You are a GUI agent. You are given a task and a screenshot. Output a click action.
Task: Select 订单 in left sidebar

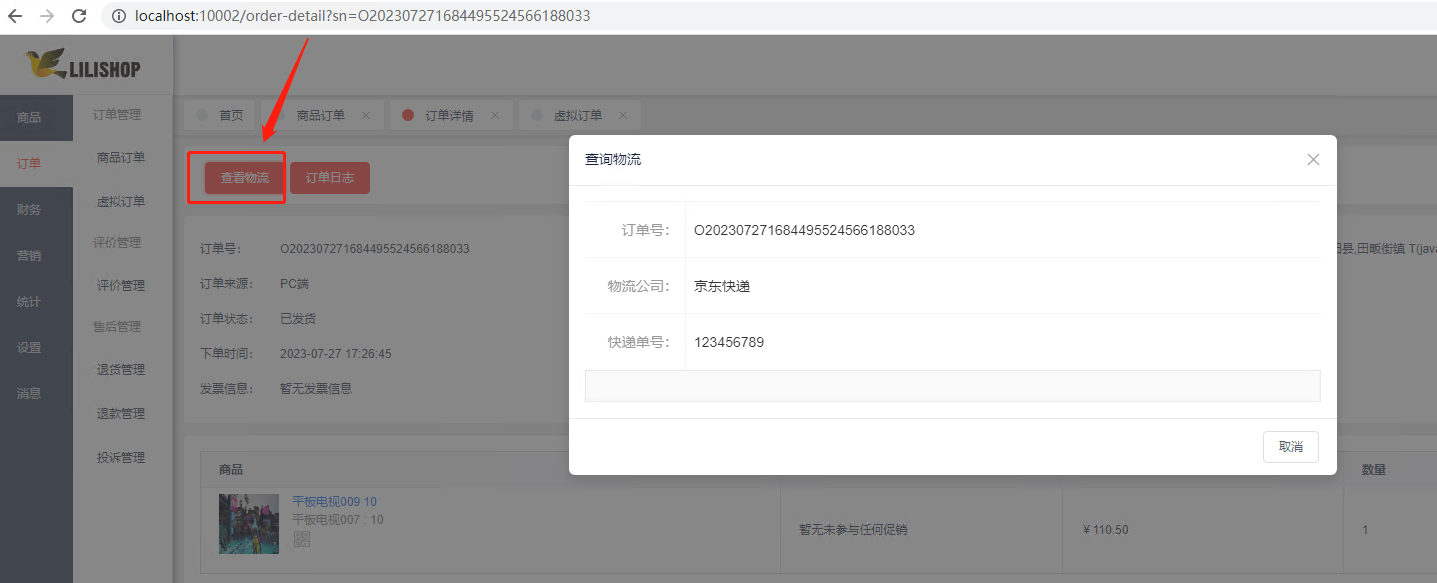(x=36, y=164)
